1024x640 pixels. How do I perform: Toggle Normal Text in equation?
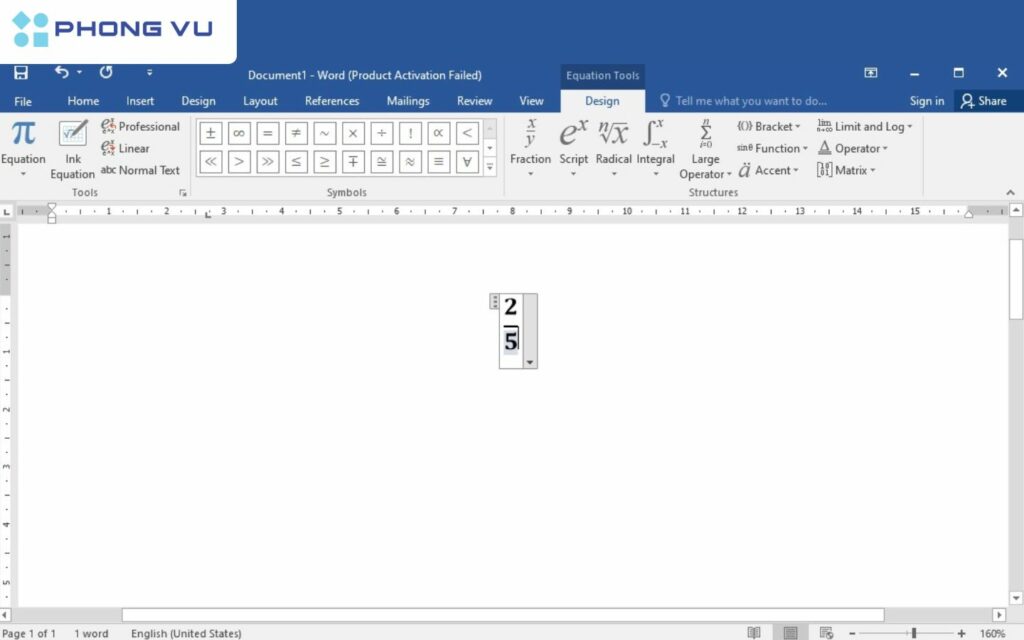[140, 170]
